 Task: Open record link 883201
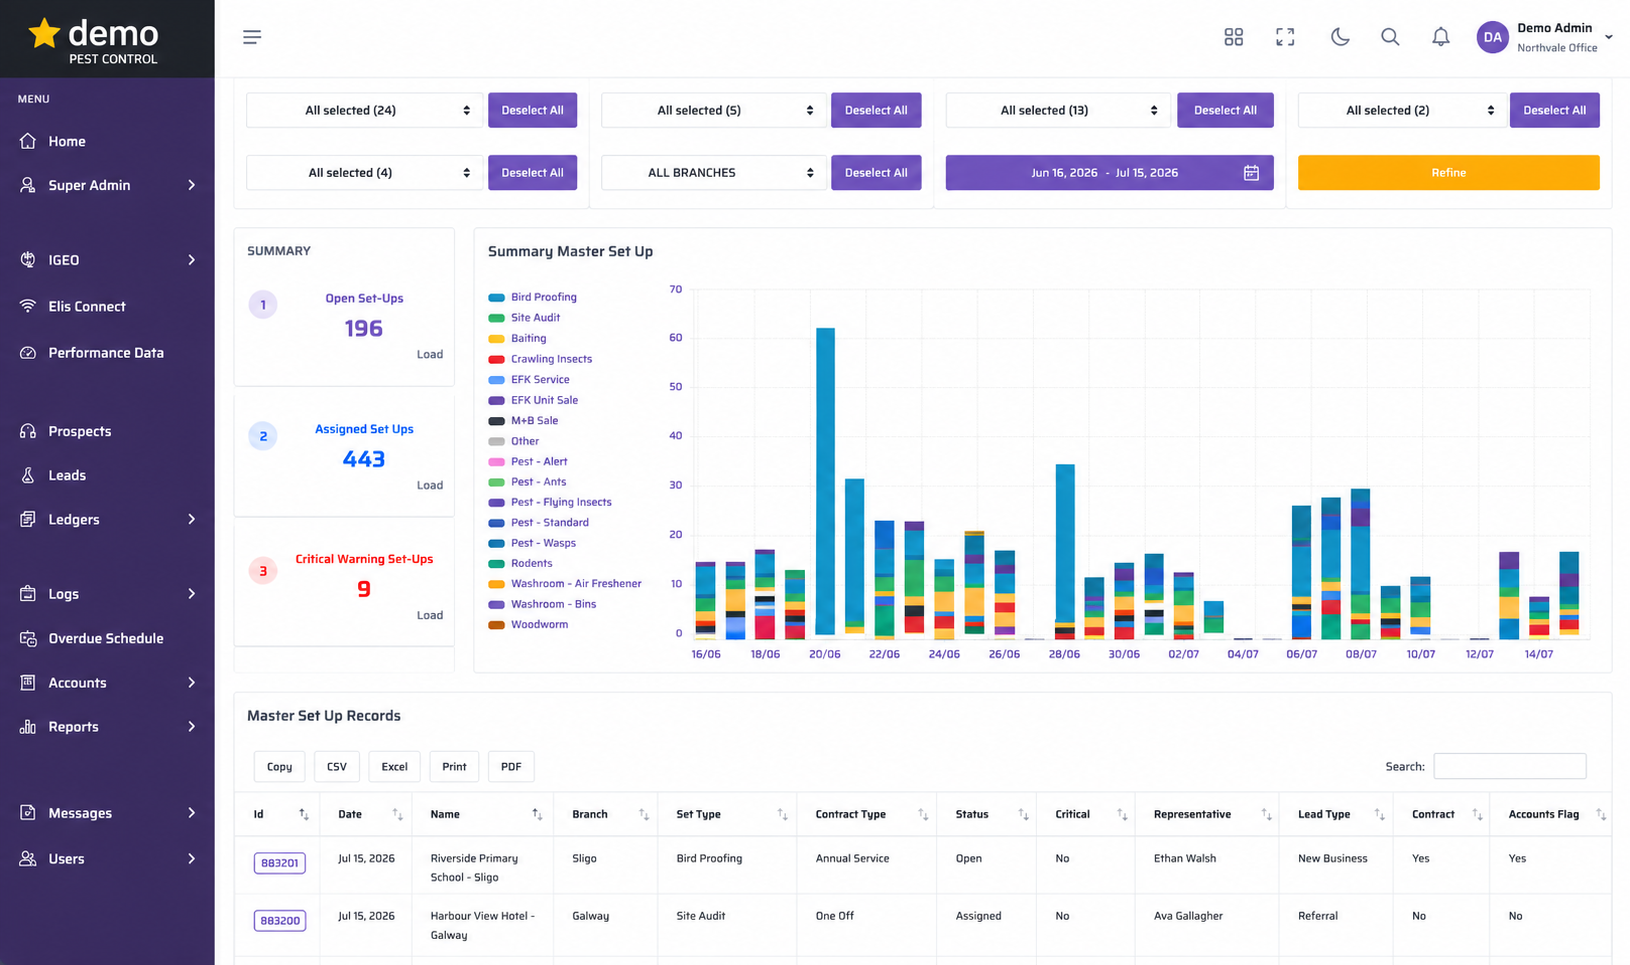pyautogui.click(x=280, y=863)
